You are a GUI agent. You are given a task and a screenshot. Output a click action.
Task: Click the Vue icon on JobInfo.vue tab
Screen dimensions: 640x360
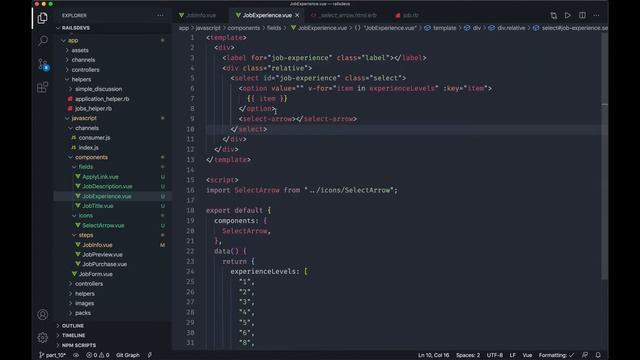(x=181, y=16)
